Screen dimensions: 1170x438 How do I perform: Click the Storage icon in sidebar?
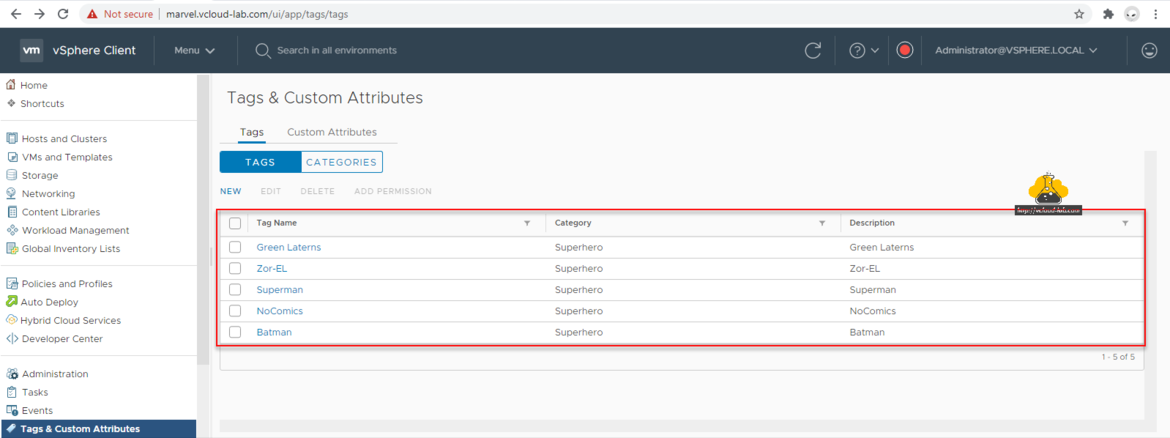11,175
